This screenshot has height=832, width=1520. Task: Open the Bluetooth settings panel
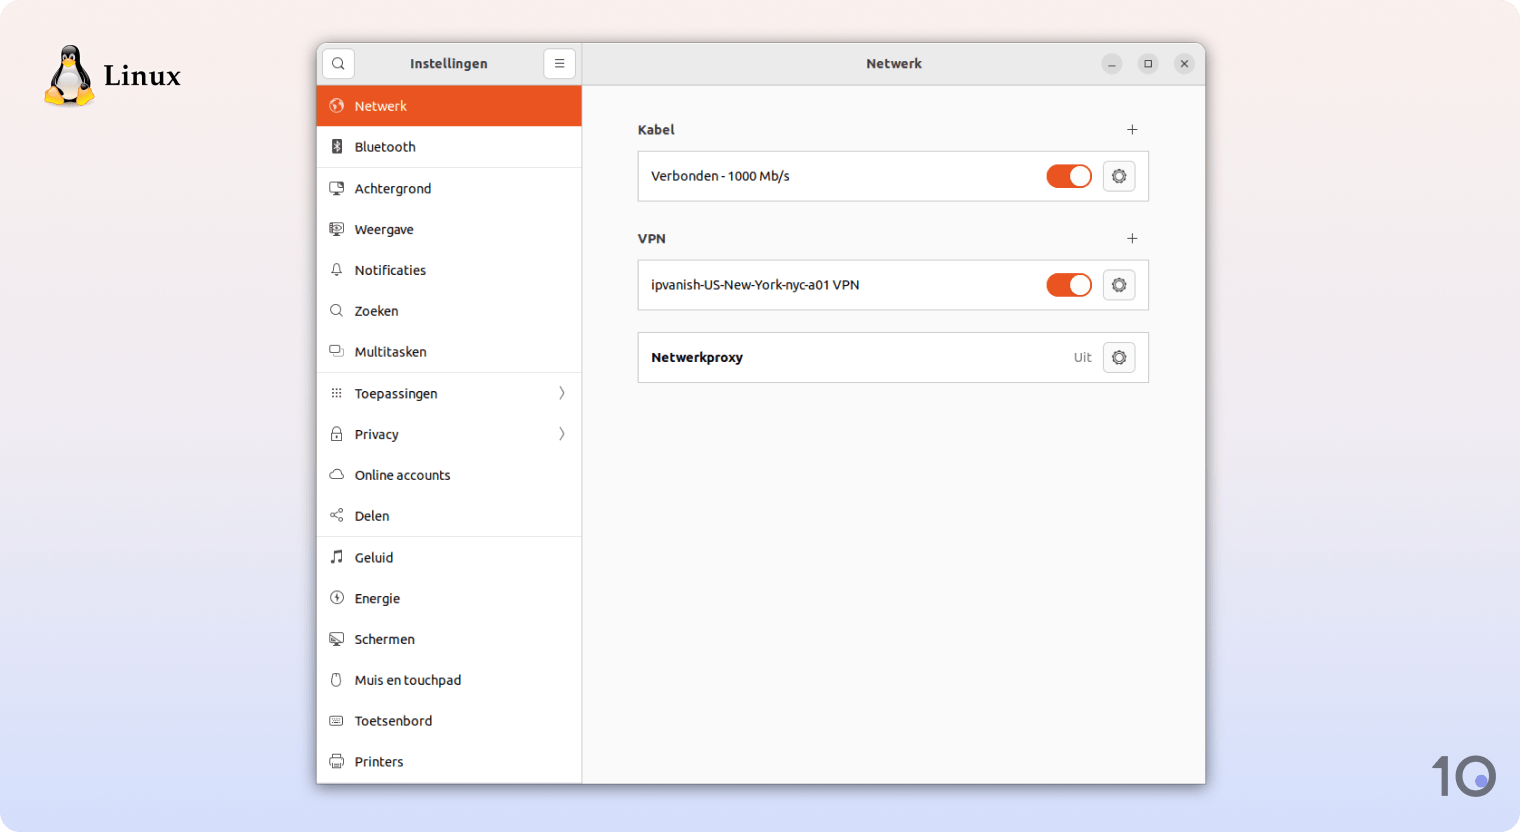click(449, 147)
